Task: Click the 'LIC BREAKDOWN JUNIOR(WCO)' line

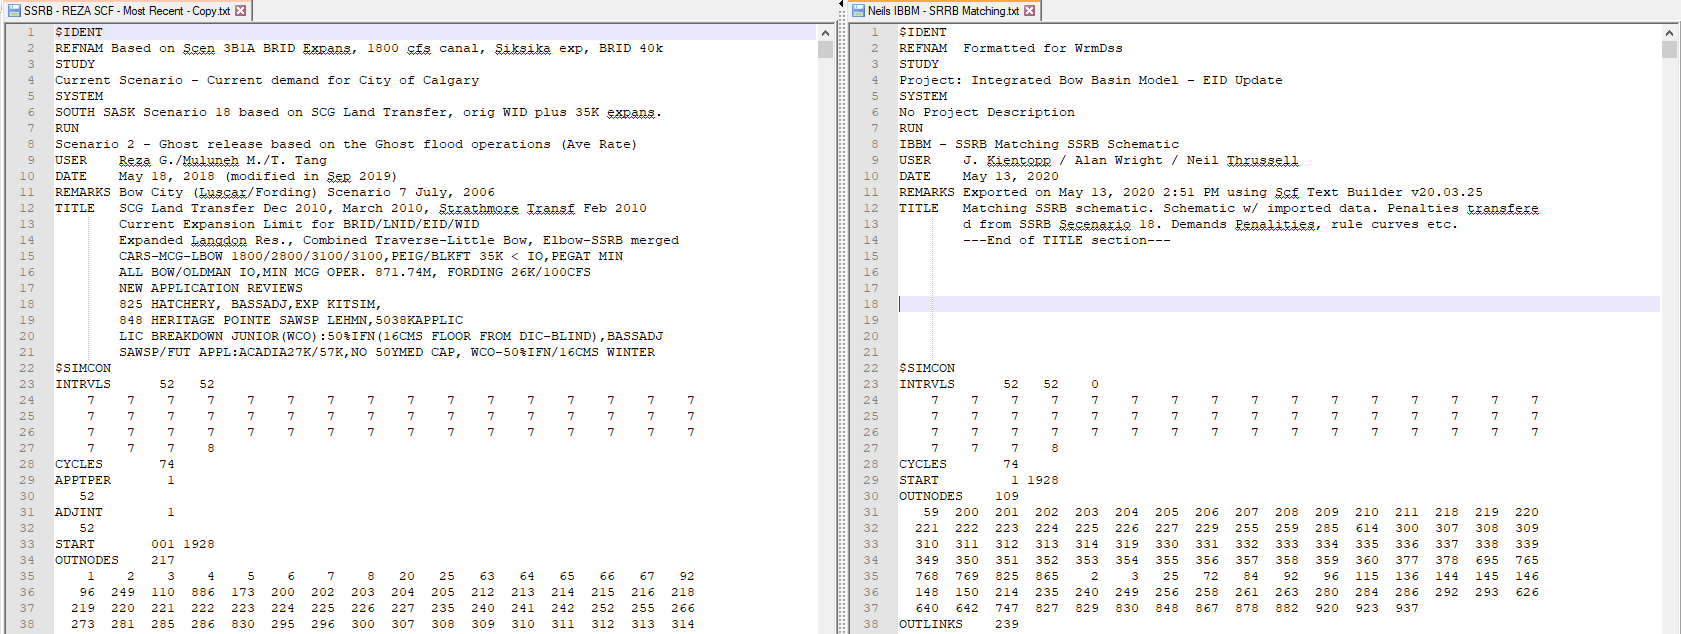Action: [391, 336]
